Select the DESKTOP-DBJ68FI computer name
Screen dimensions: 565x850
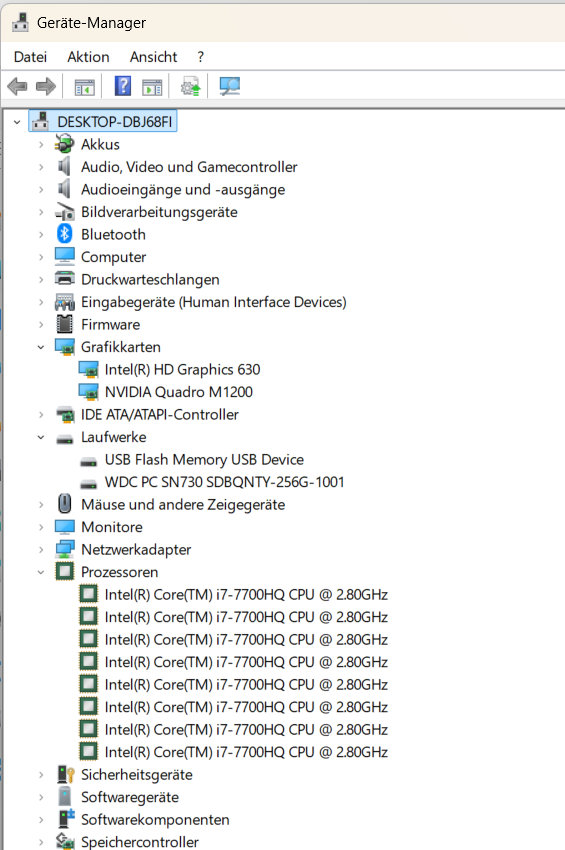coord(115,122)
